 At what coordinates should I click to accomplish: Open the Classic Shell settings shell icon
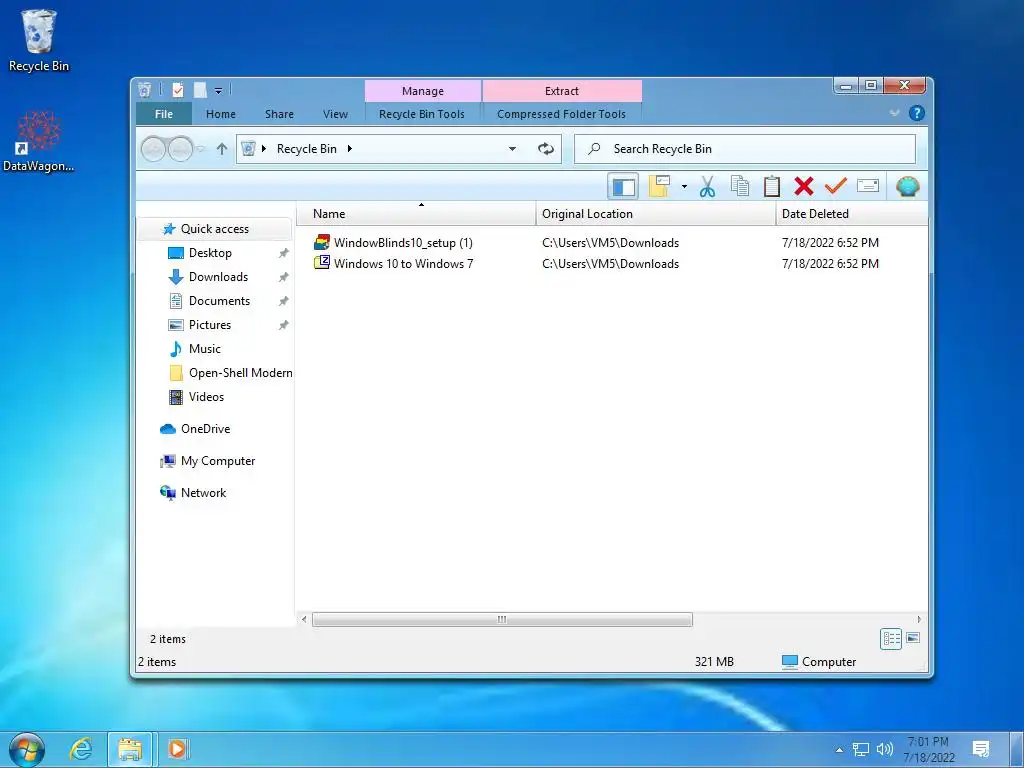[x=907, y=187]
